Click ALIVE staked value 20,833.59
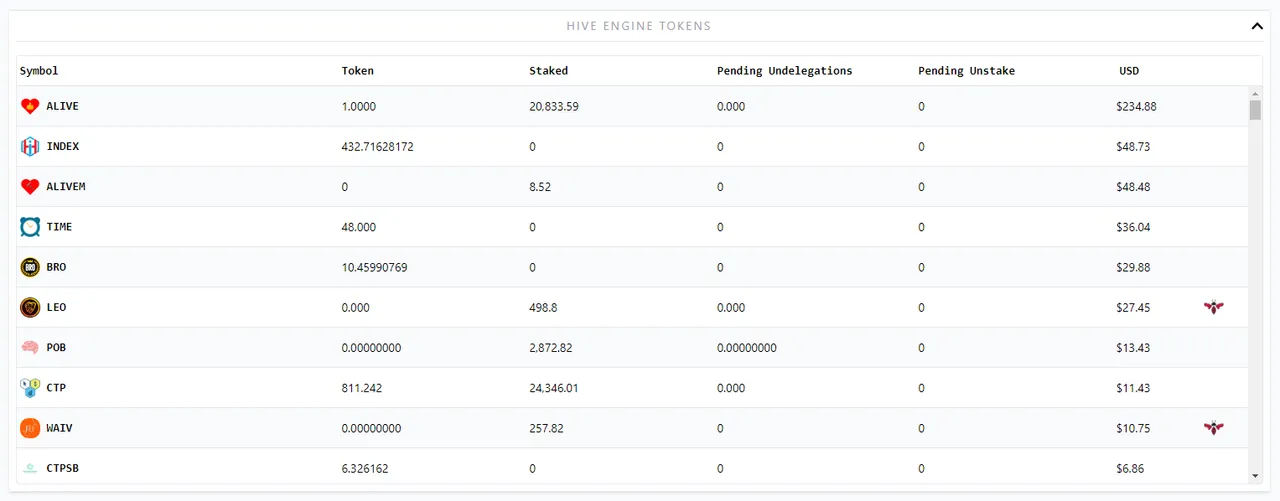Screen dimensions: 1280x501 click(554, 106)
